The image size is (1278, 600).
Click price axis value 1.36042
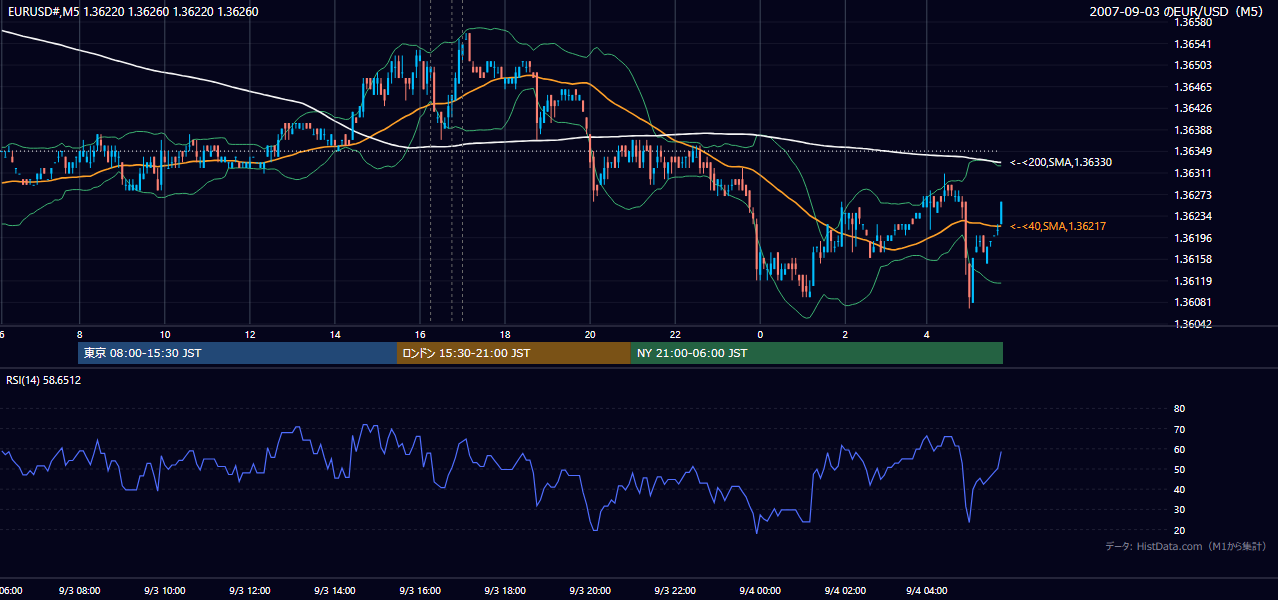[1192, 324]
